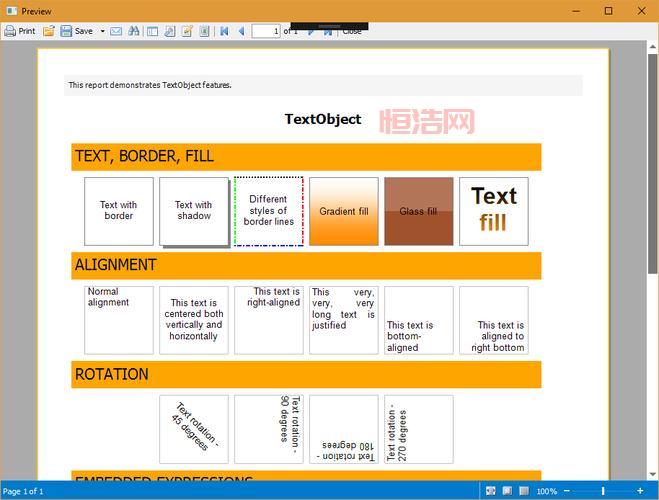This screenshot has height=500, width=659.
Task: Switch to two pages view mode
Action: pos(525,491)
